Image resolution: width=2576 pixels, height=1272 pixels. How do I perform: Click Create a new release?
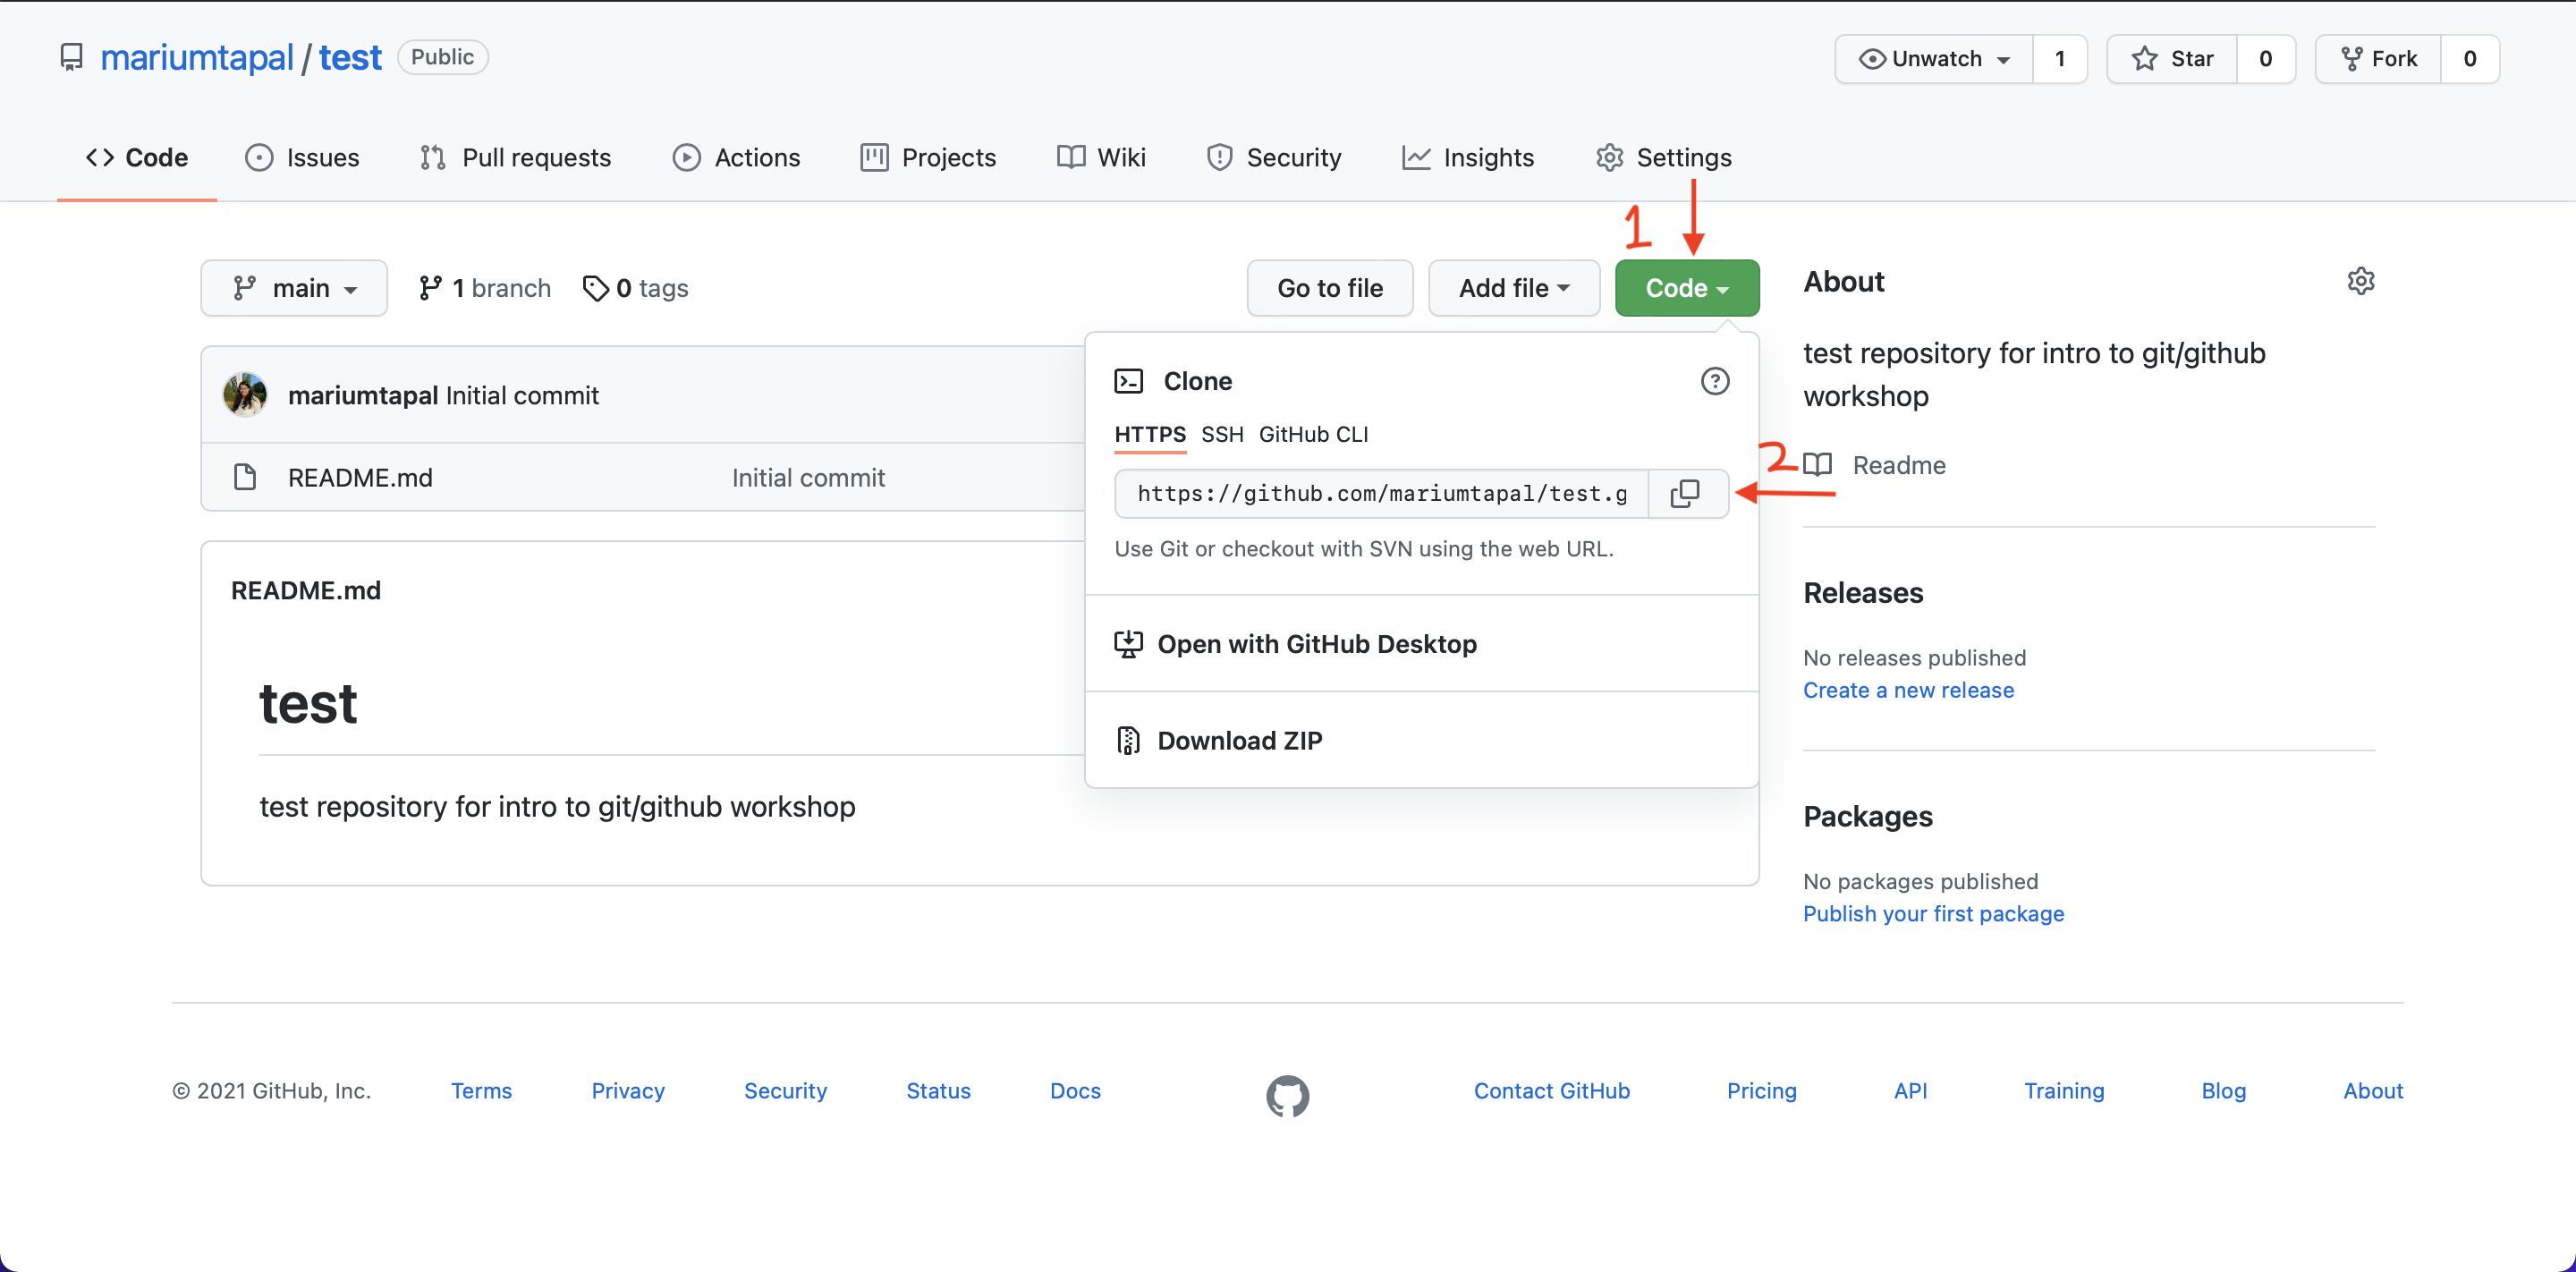1908,690
